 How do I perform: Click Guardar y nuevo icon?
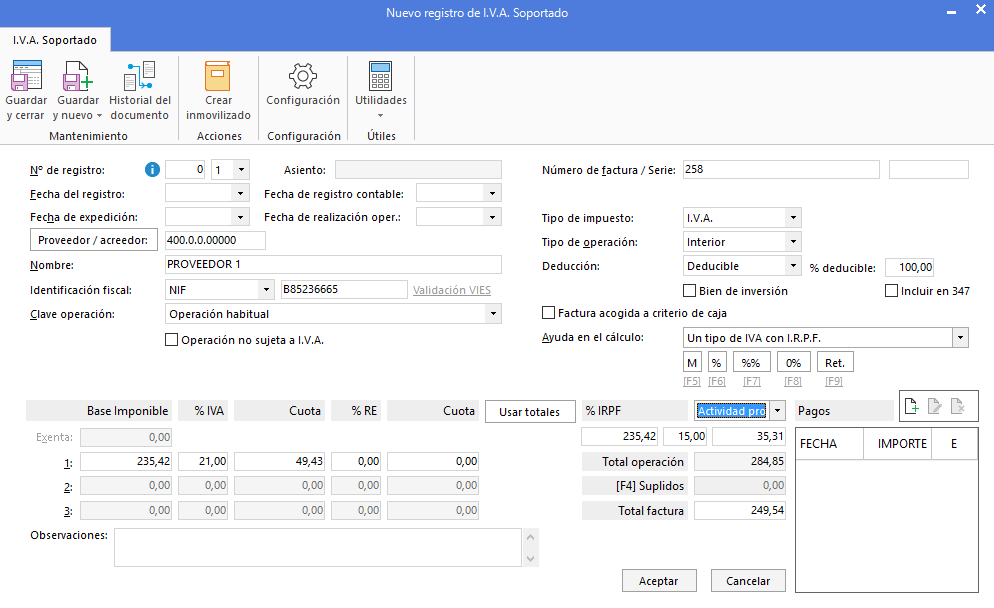click(x=77, y=75)
